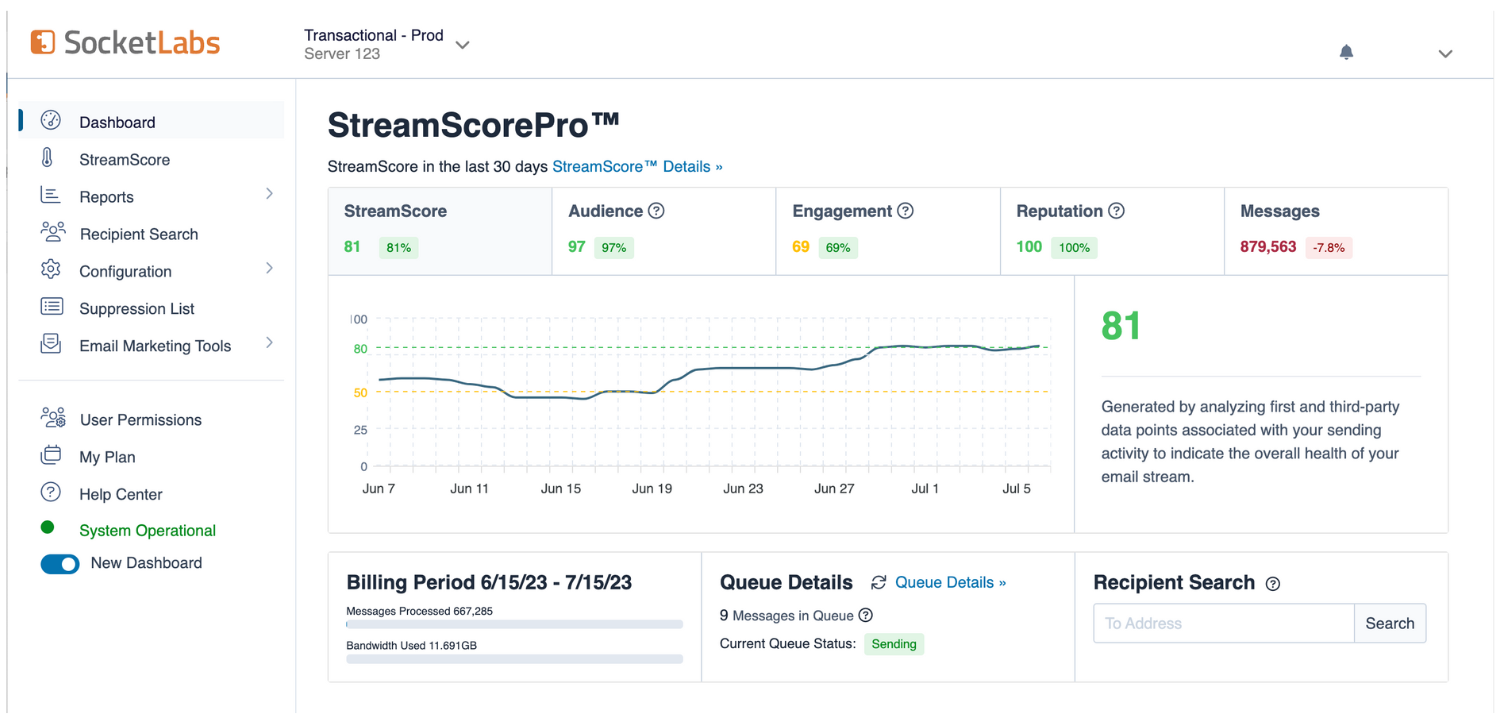Click the Recipient Search people icon
Image resolution: width=1505 pixels, height=717 pixels.
click(52, 232)
